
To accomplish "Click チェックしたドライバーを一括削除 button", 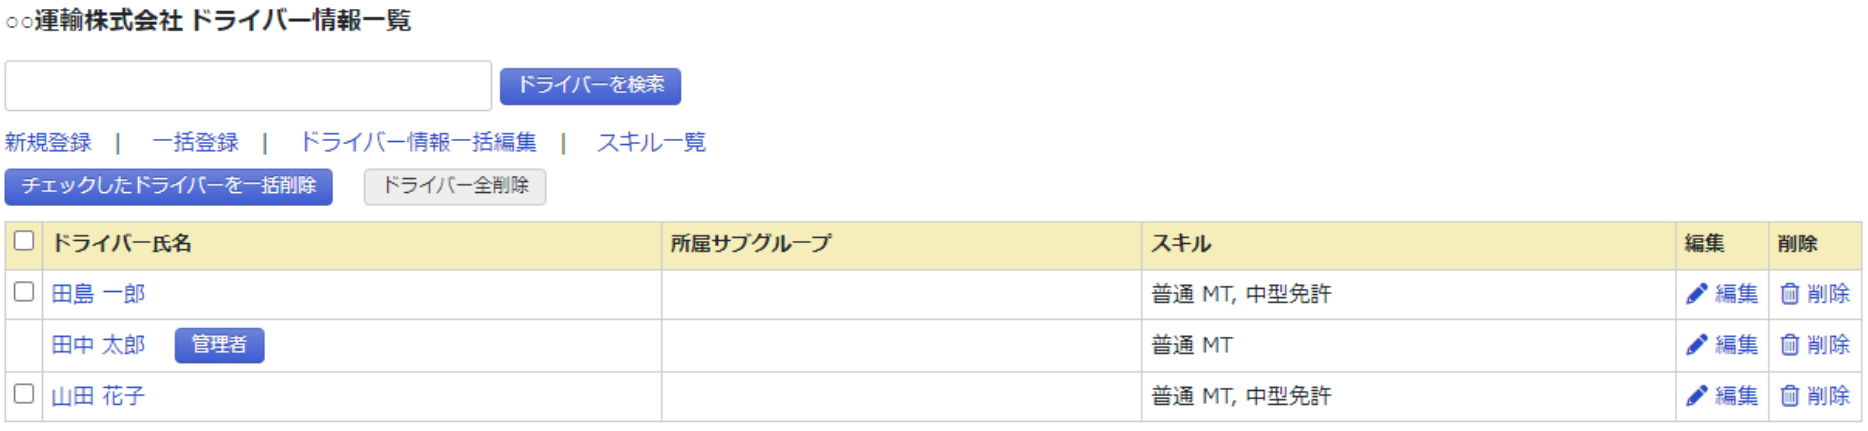I will (168, 186).
